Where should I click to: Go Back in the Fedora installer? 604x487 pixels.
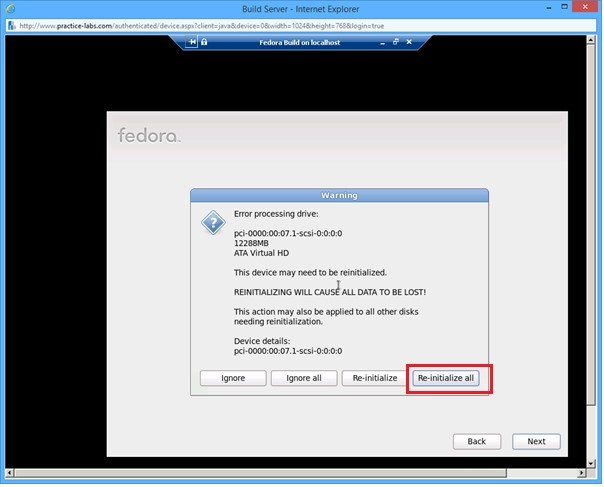[x=477, y=441]
